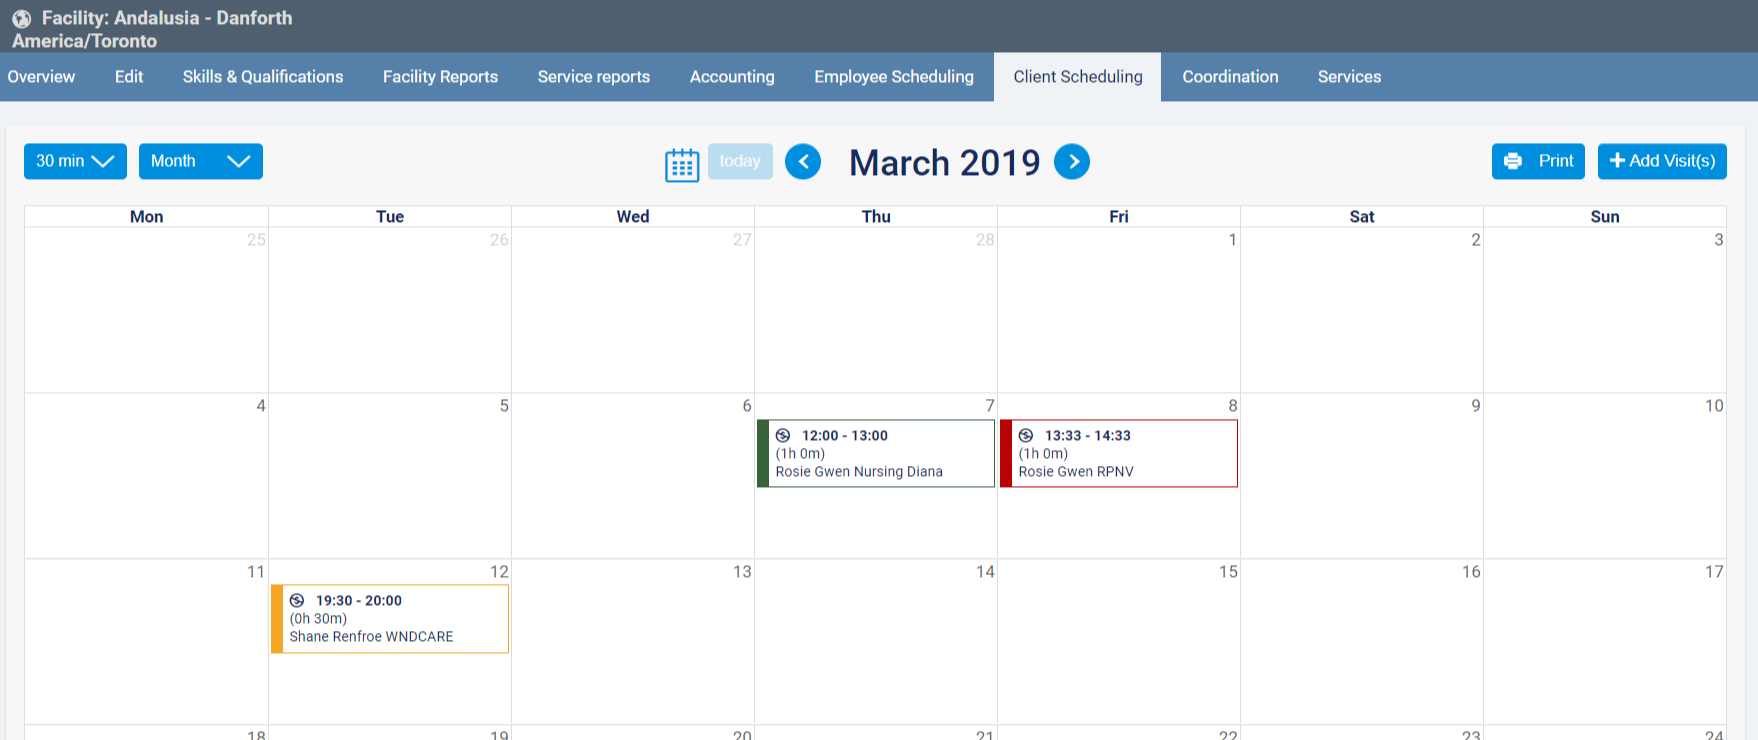Click the Fri column header
Screen dimensions: 1758x740
click(x=1119, y=216)
